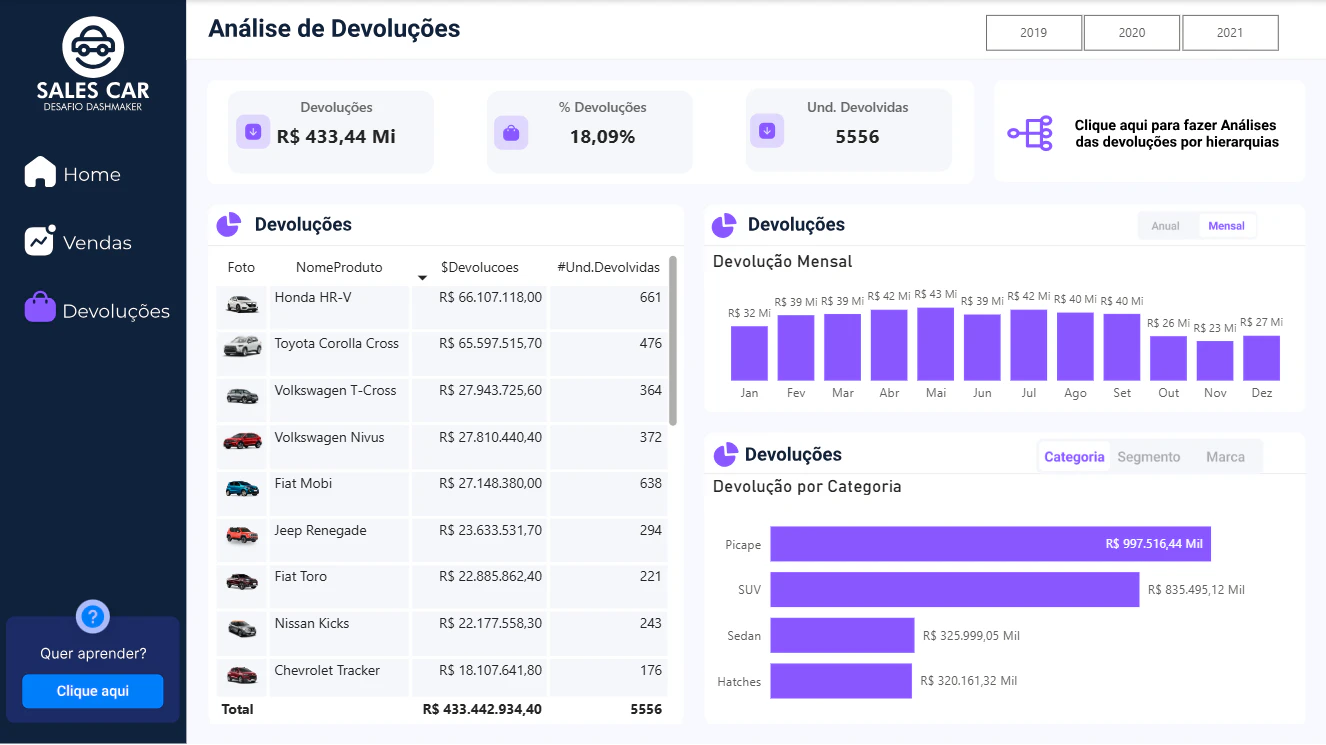This screenshot has width=1326, height=745.
Task: Click the Honda HR-V product name
Action: (313, 297)
